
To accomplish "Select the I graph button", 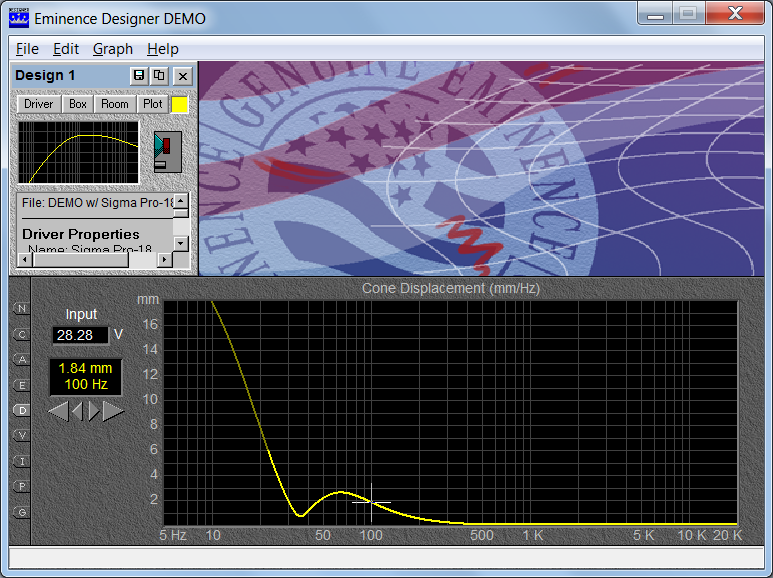I will coord(22,461).
